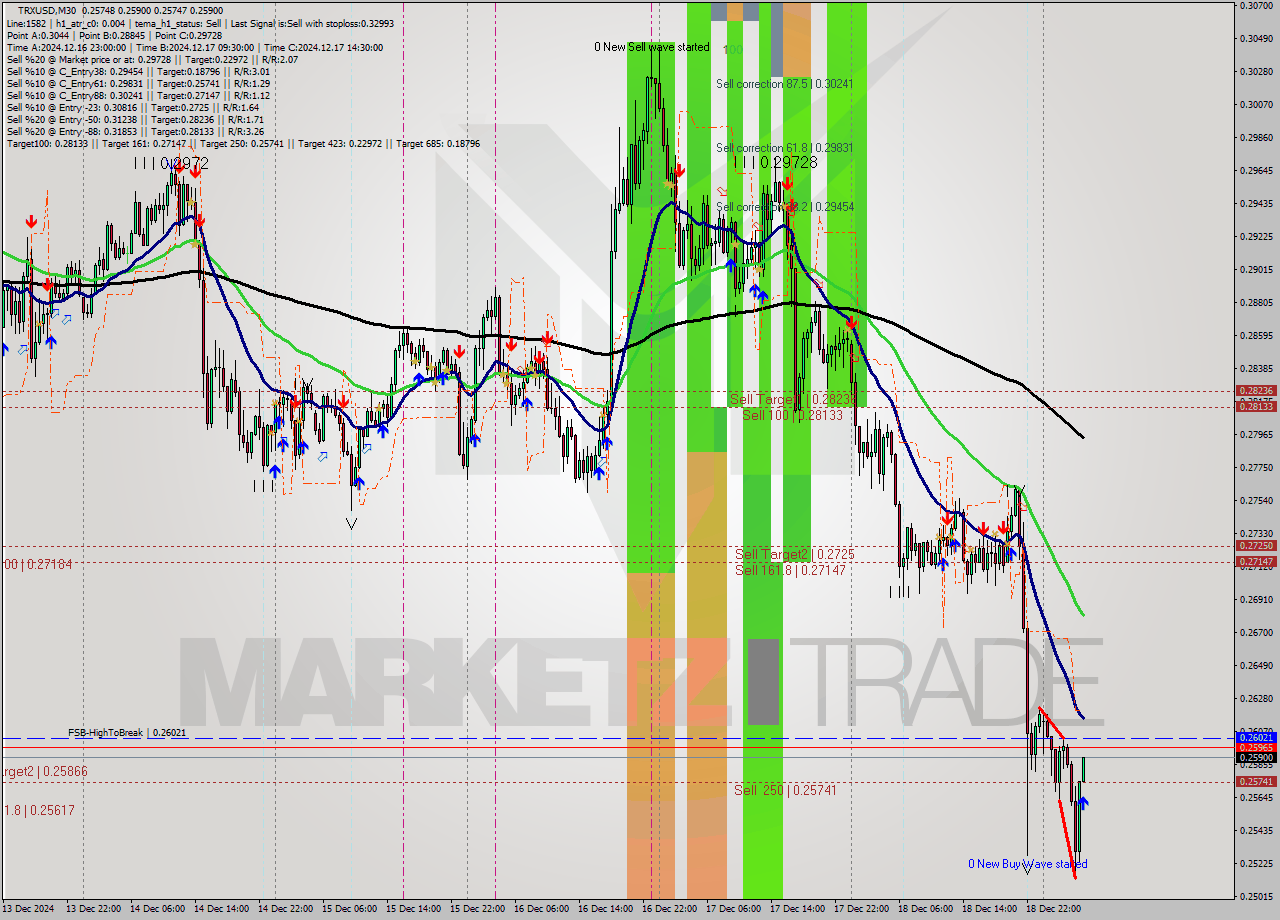Click the 'Target100: 0.28133' targets line
The height and width of the screenshot is (920, 1280).
[x=243, y=143]
